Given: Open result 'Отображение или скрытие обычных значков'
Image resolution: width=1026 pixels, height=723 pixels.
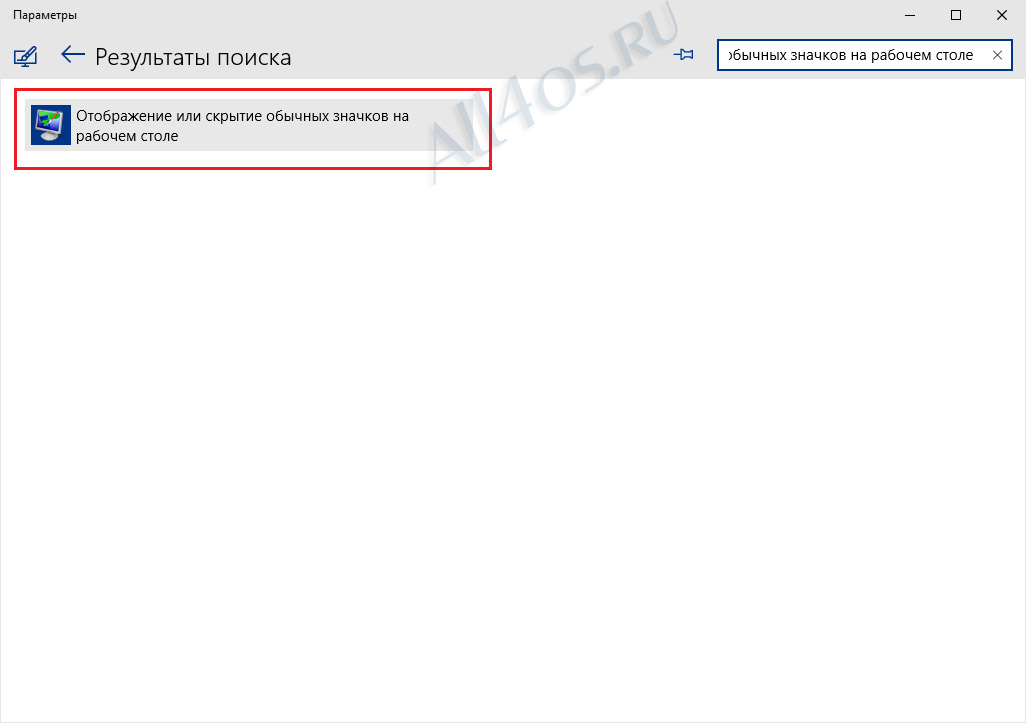Looking at the screenshot, I should click(x=249, y=125).
